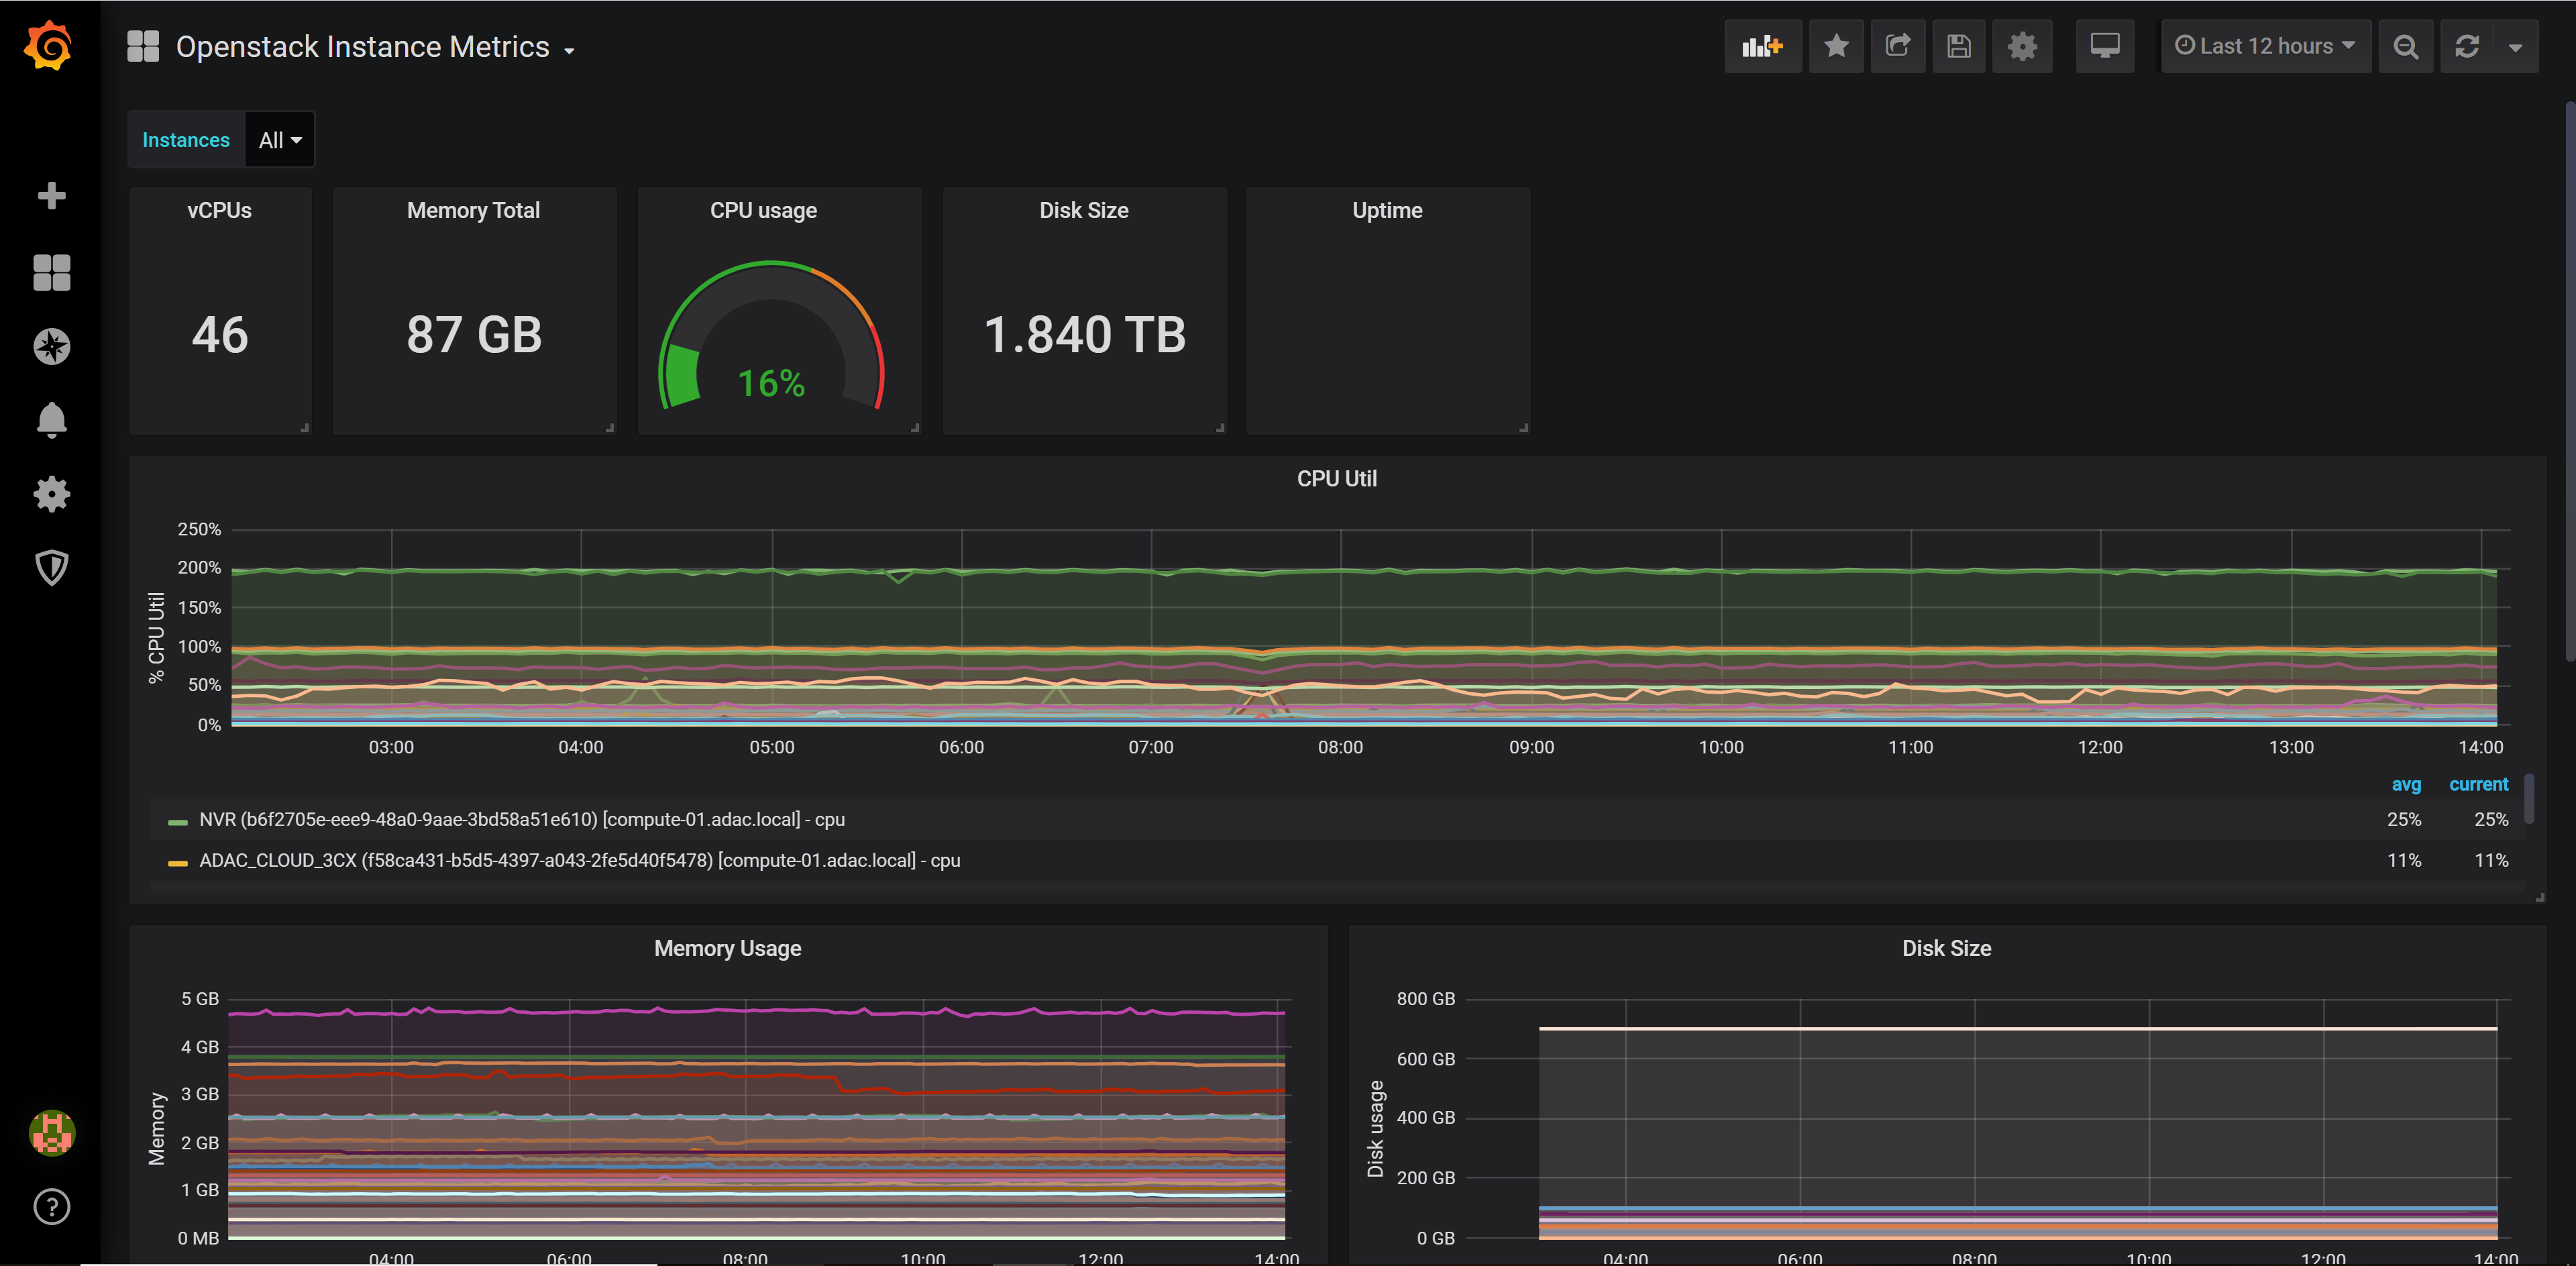
Task: Open the Last 12 hours time picker
Action: [x=2265, y=46]
